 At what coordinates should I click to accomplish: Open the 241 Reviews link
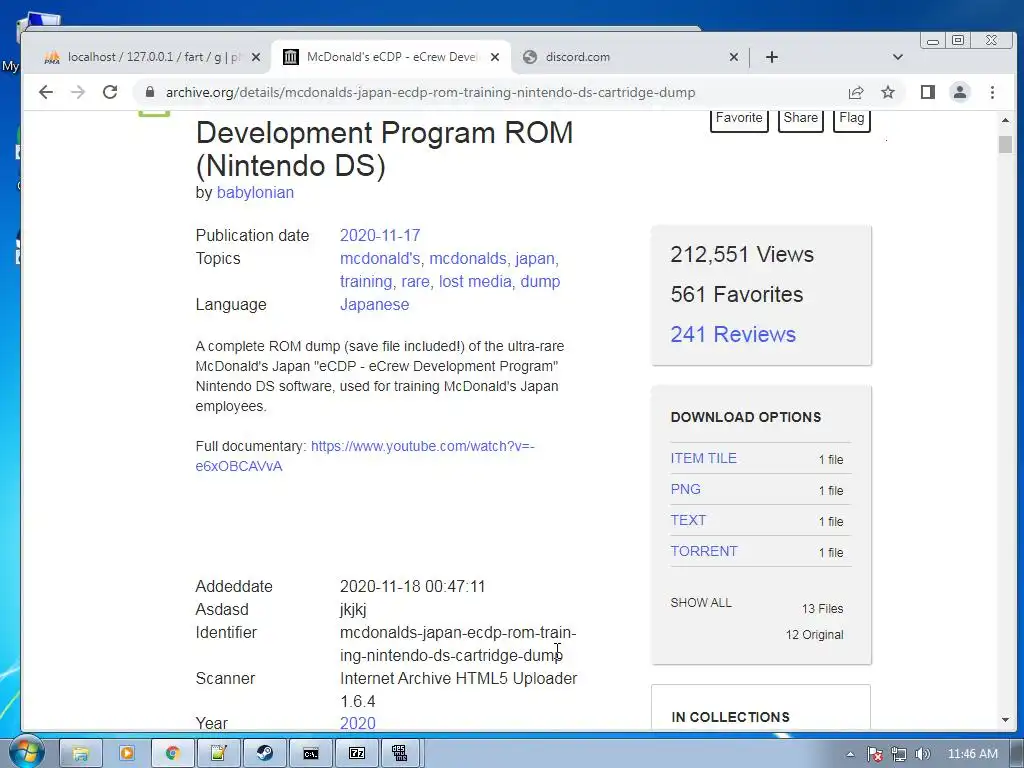[x=733, y=334]
